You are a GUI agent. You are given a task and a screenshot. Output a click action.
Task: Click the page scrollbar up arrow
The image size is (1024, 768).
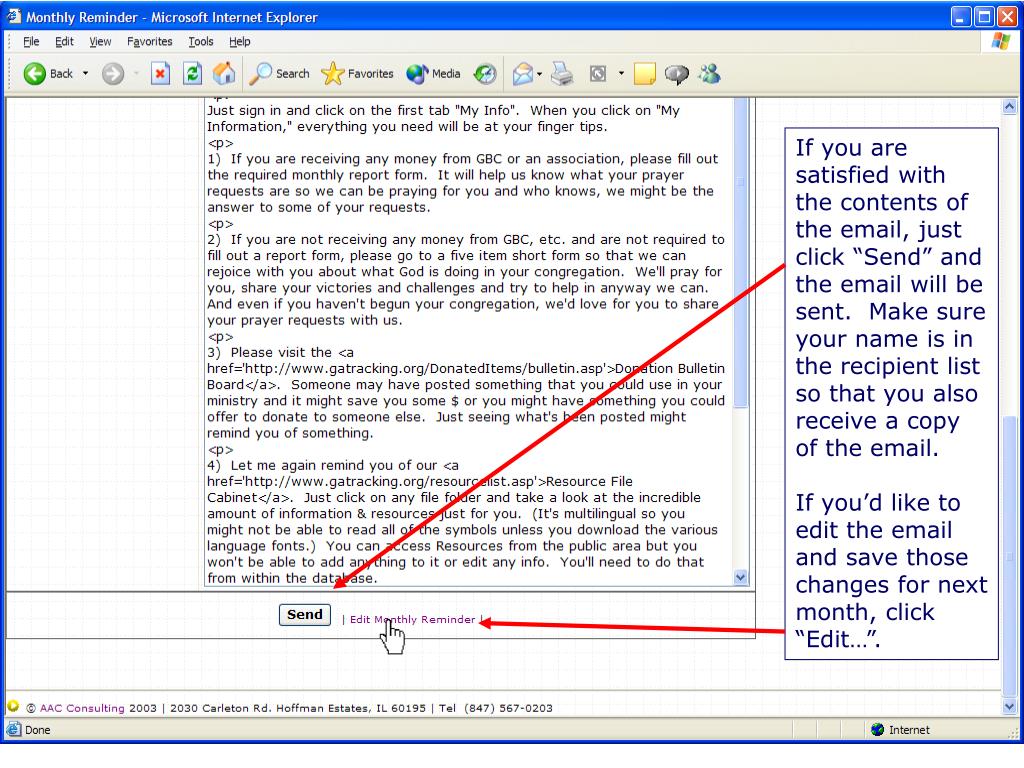(x=1010, y=106)
